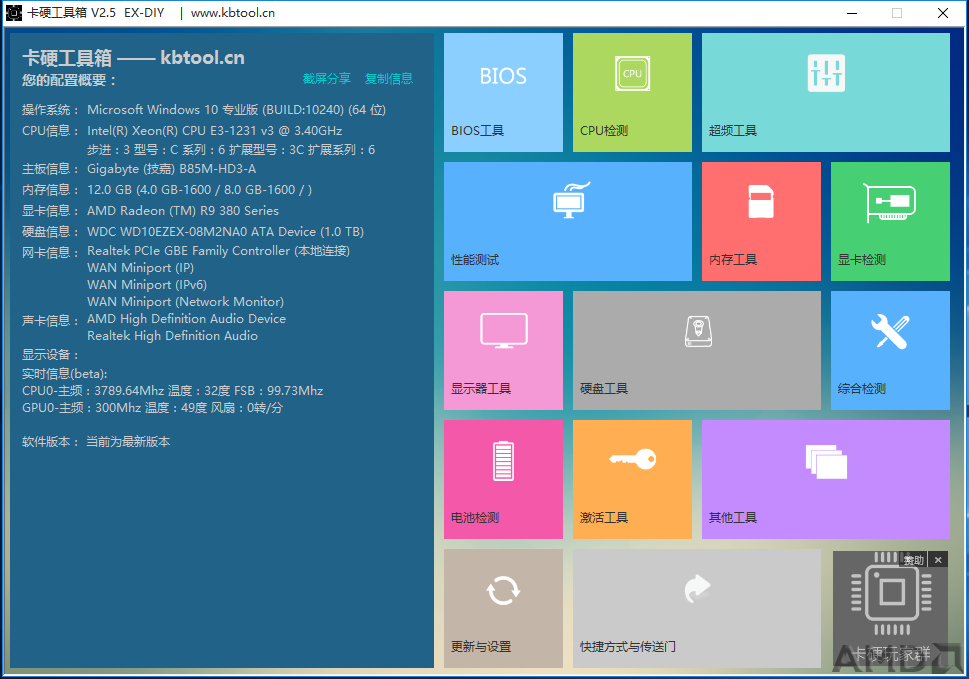Open the 内存工具 memory card icon

[761, 201]
